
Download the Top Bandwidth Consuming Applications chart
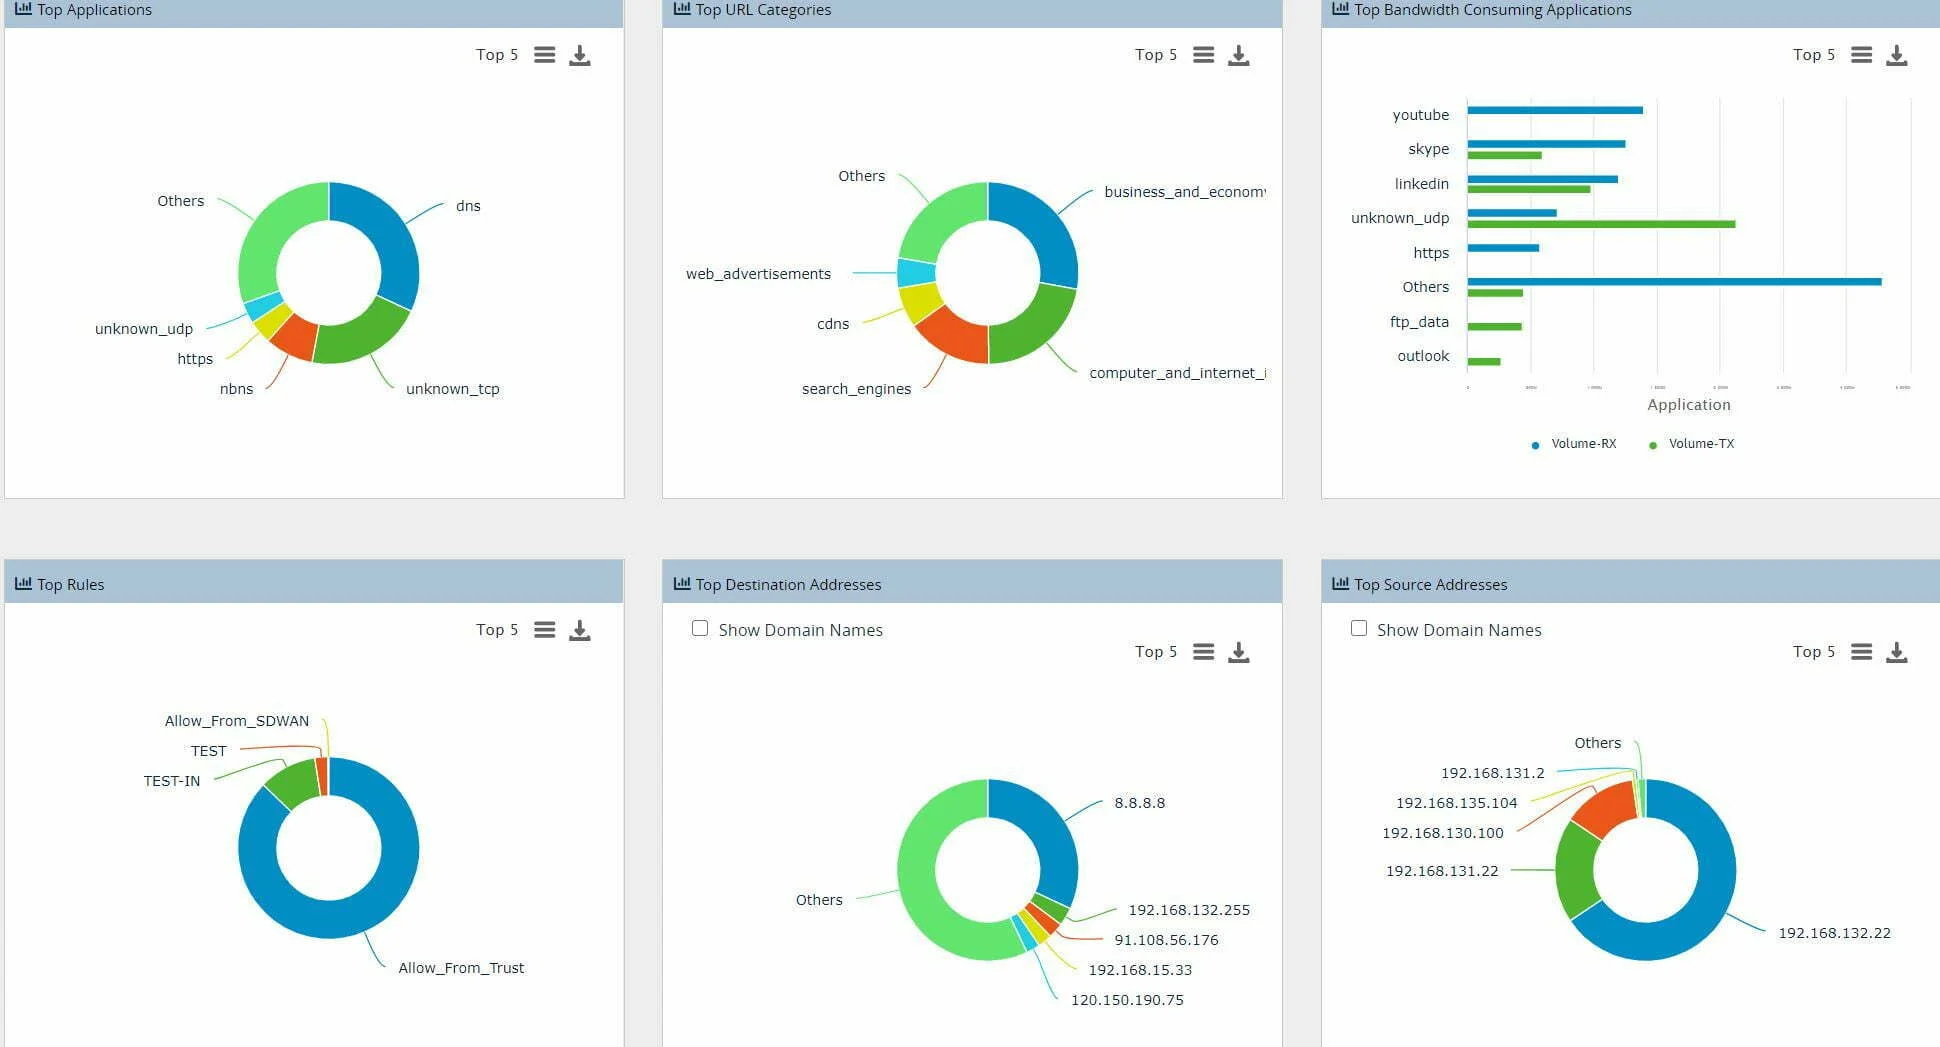click(x=1896, y=56)
